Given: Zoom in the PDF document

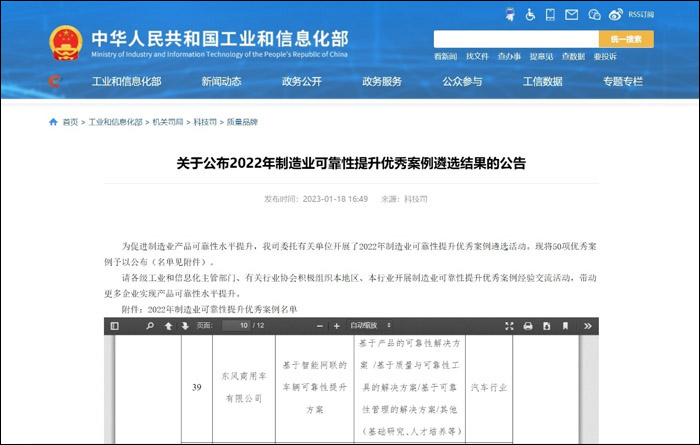Looking at the screenshot, I should click(x=337, y=326).
